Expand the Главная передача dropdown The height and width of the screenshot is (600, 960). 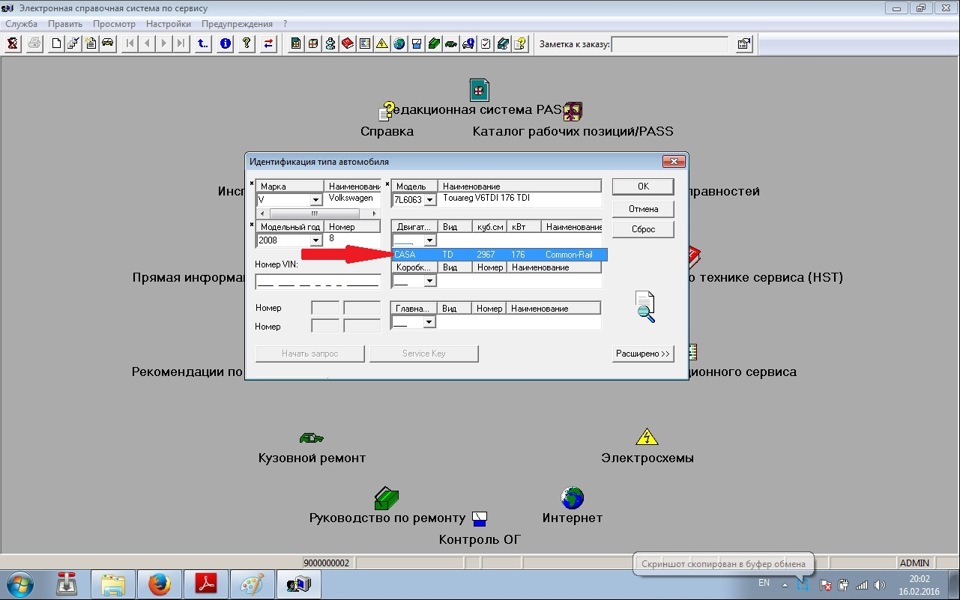click(x=429, y=321)
